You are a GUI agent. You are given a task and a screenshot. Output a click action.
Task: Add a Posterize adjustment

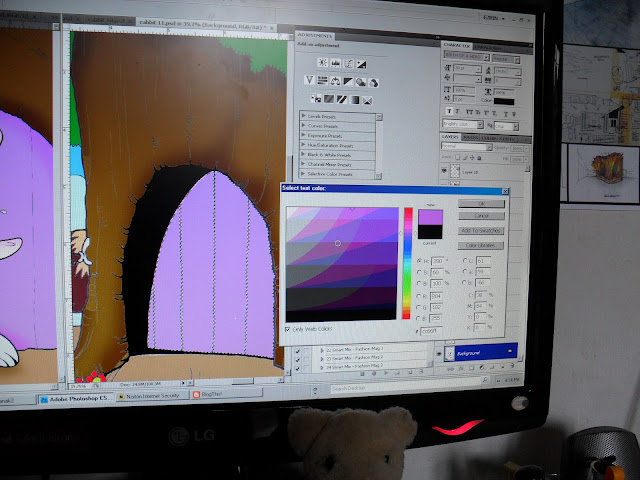[329, 99]
